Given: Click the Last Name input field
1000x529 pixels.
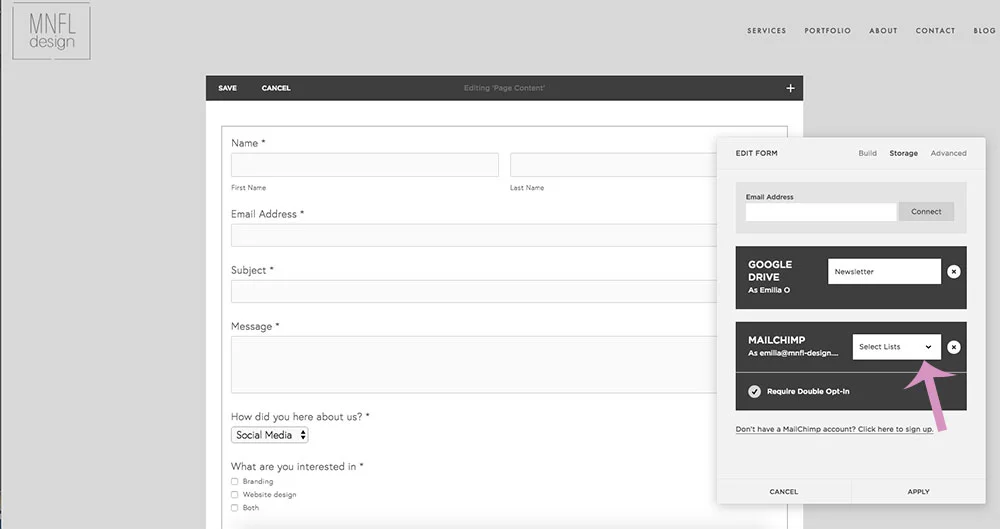Looking at the screenshot, I should (x=614, y=165).
